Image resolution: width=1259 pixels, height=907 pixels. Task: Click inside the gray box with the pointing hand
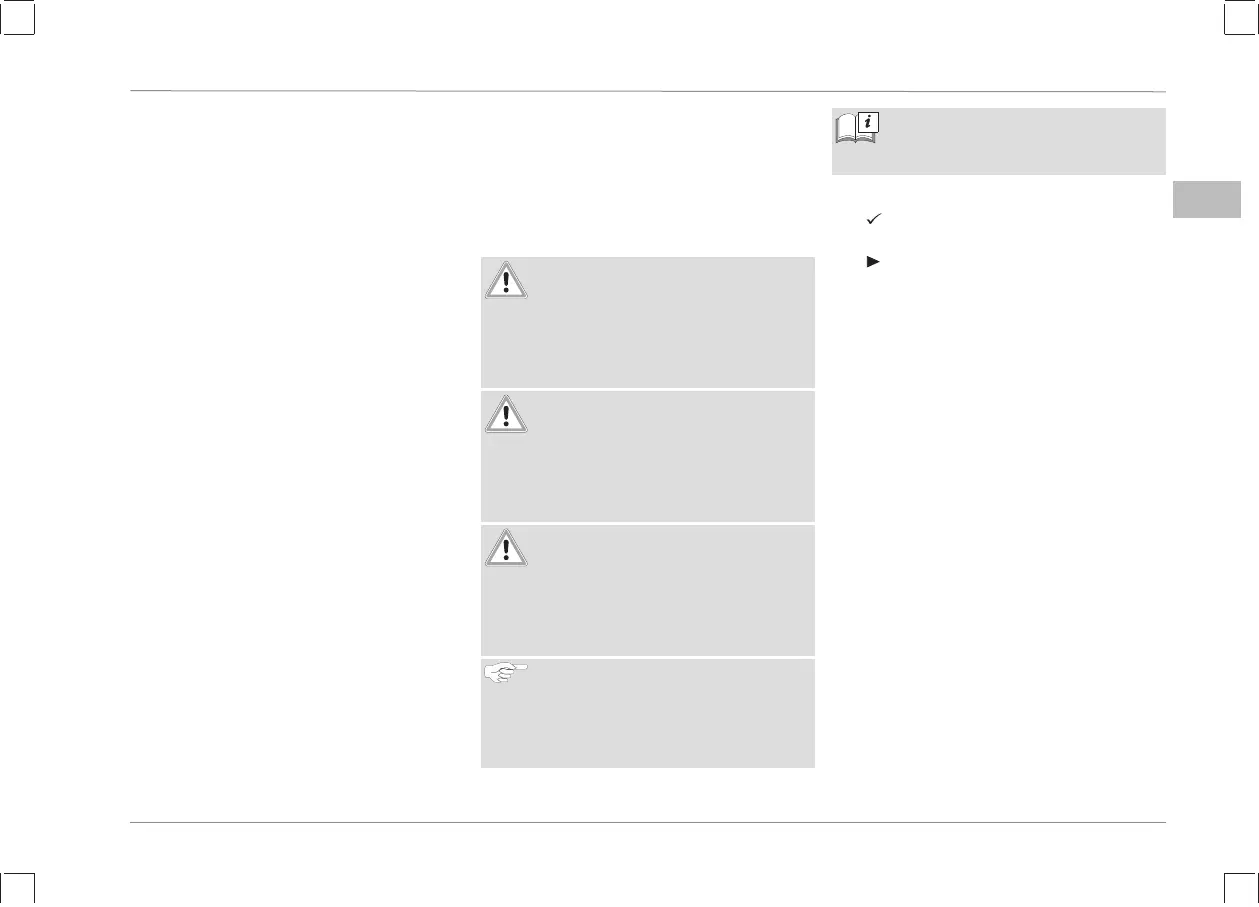[647, 712]
